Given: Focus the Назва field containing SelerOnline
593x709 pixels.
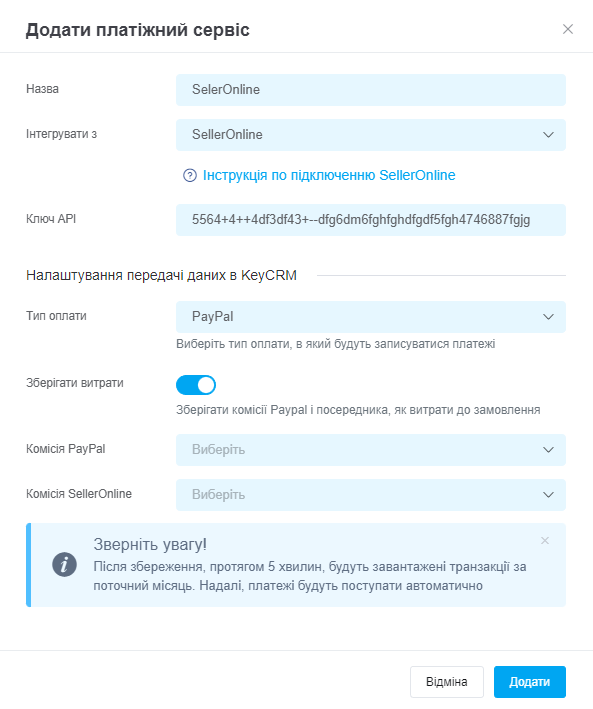Looking at the screenshot, I should tap(371, 90).
